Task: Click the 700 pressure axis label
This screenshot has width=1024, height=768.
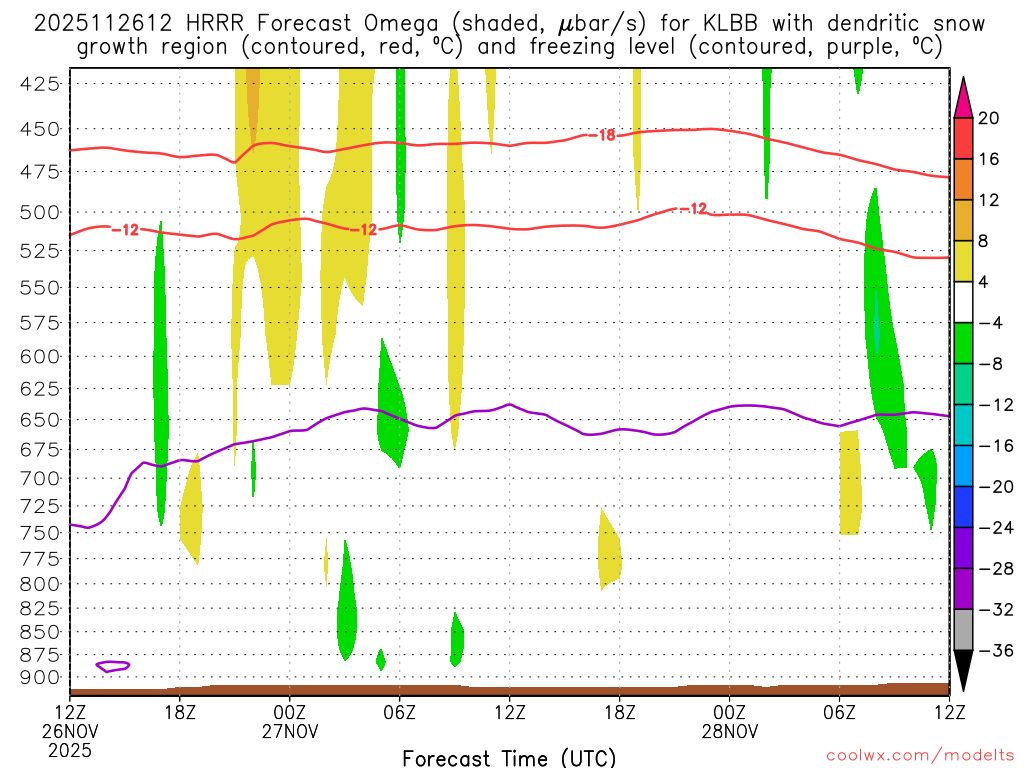Action: [40, 479]
